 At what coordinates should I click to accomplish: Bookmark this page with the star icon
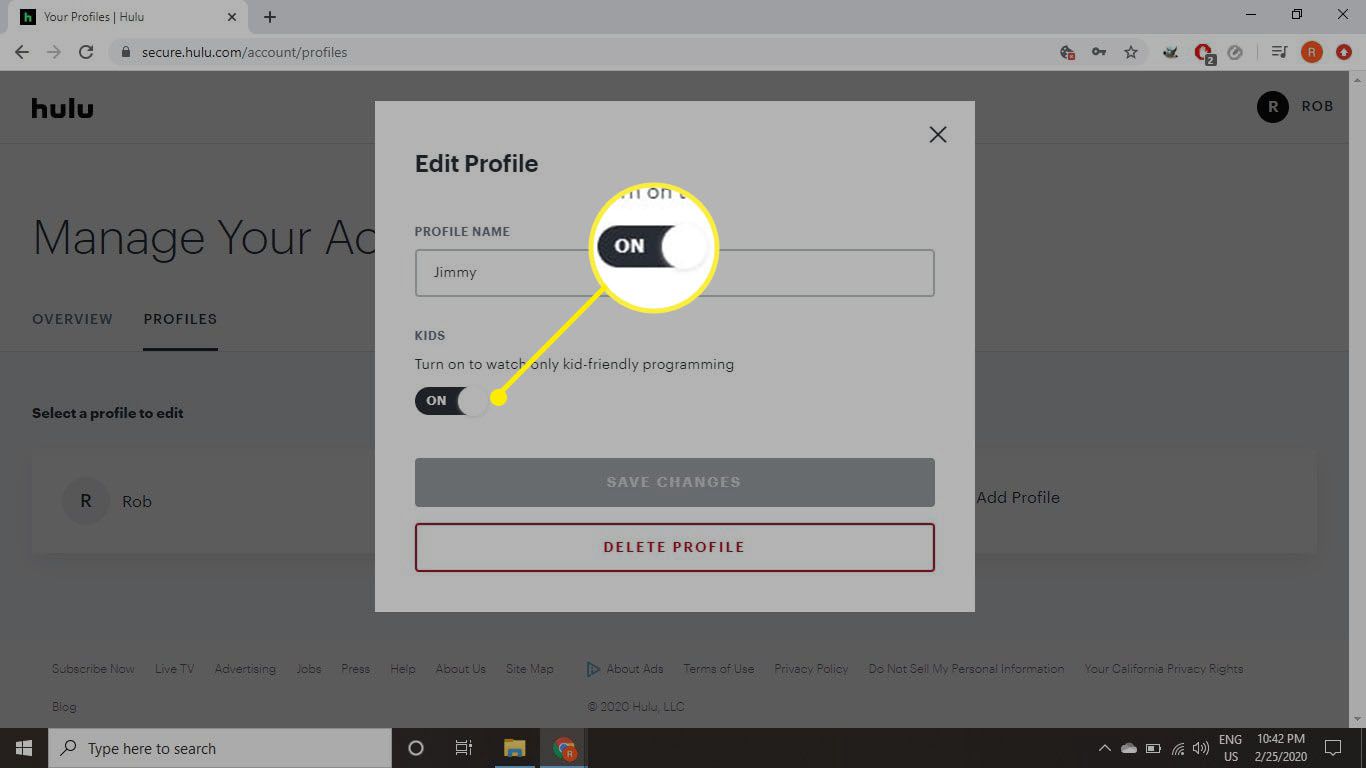[x=1131, y=52]
